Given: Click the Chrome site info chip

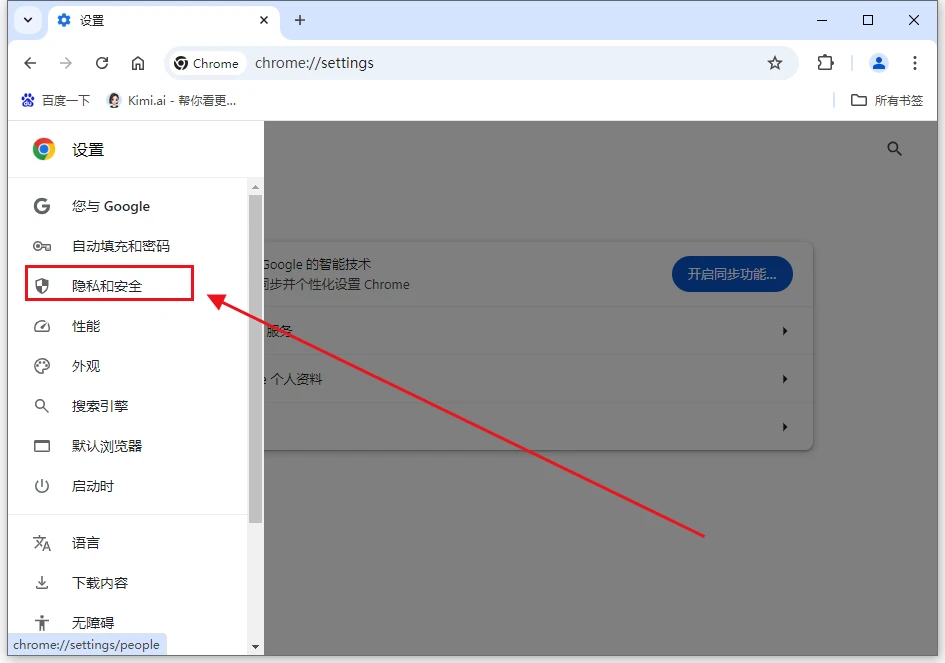Looking at the screenshot, I should 207,63.
